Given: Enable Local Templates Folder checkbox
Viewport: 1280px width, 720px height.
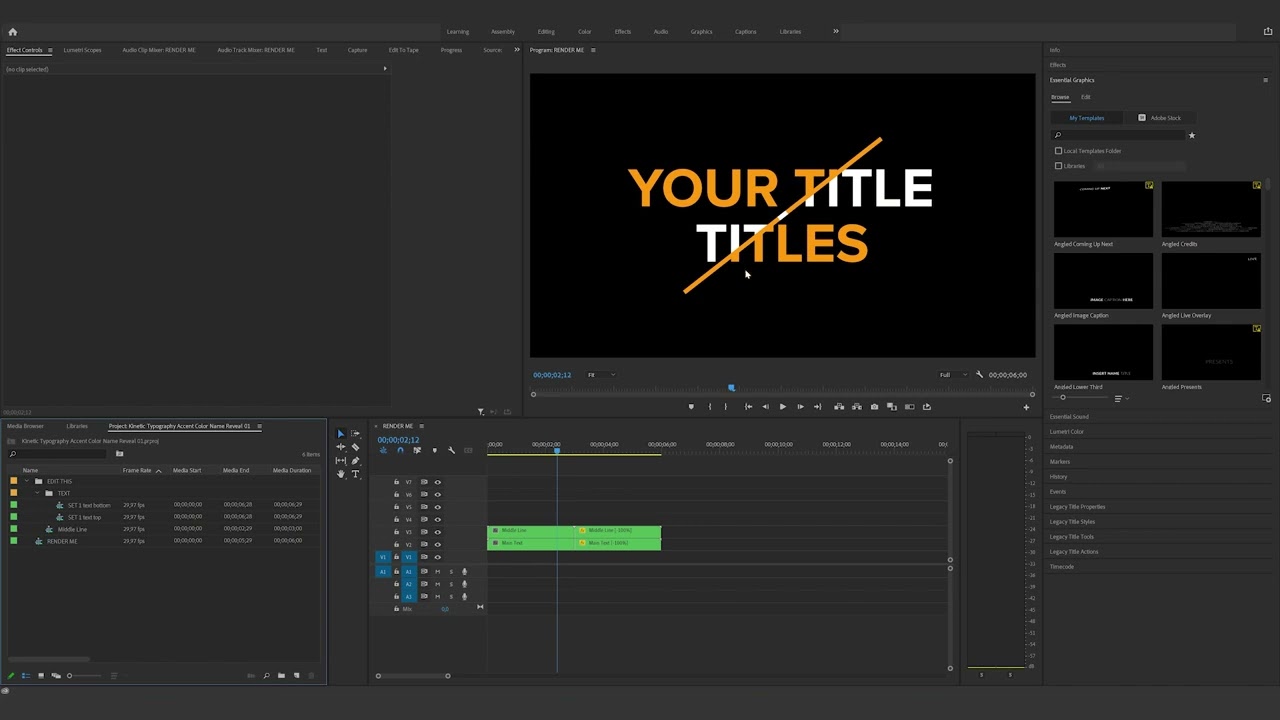Looking at the screenshot, I should [1058, 151].
